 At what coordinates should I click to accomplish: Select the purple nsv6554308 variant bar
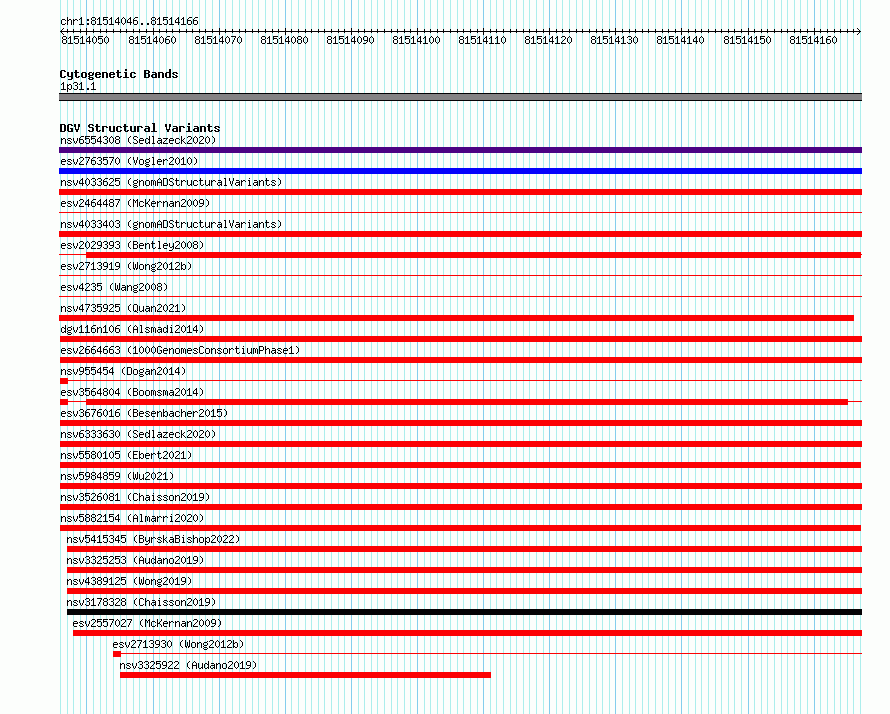pos(460,150)
